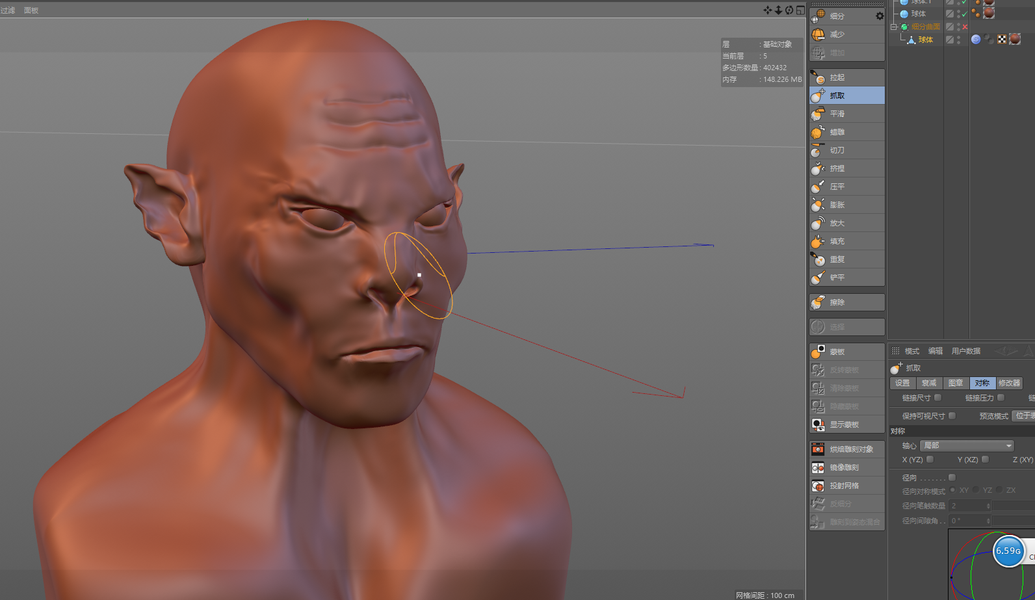The width and height of the screenshot is (1035, 600).
Task: Toggle the green check on 球体 row
Action: point(964,13)
